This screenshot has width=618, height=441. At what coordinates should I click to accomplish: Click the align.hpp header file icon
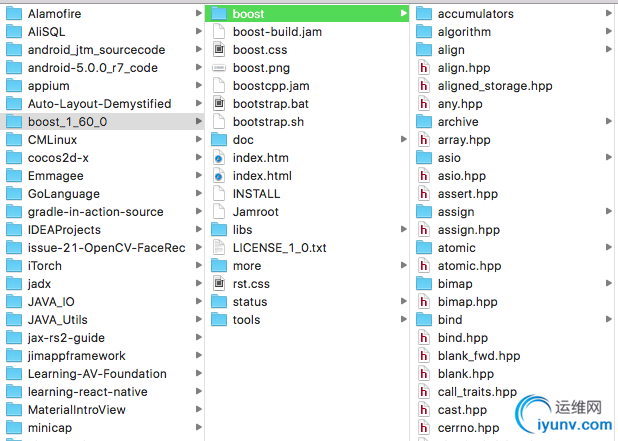pos(424,68)
